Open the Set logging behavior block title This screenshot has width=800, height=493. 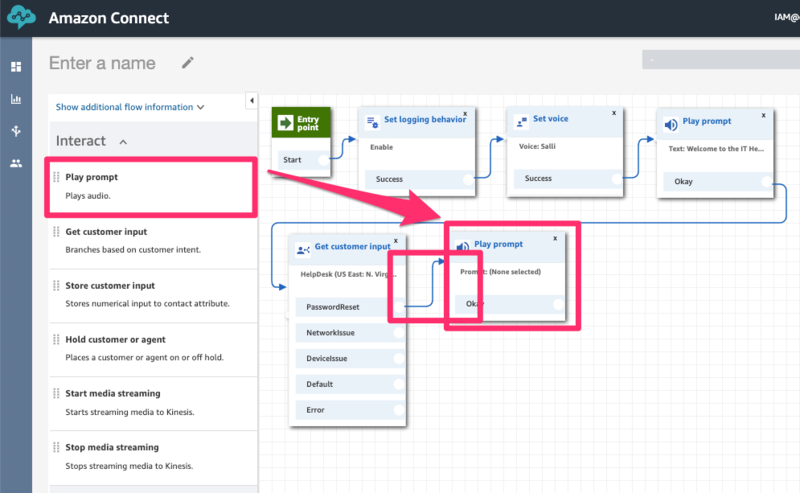[x=425, y=119]
